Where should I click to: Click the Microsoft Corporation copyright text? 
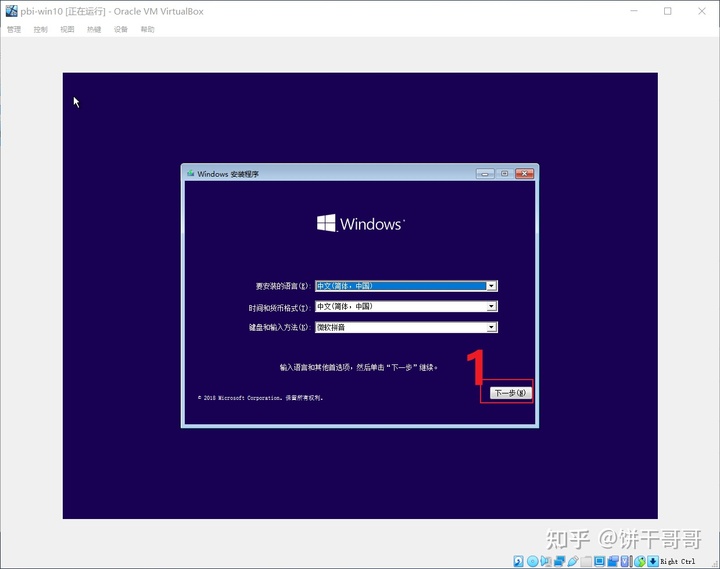[x=260, y=398]
